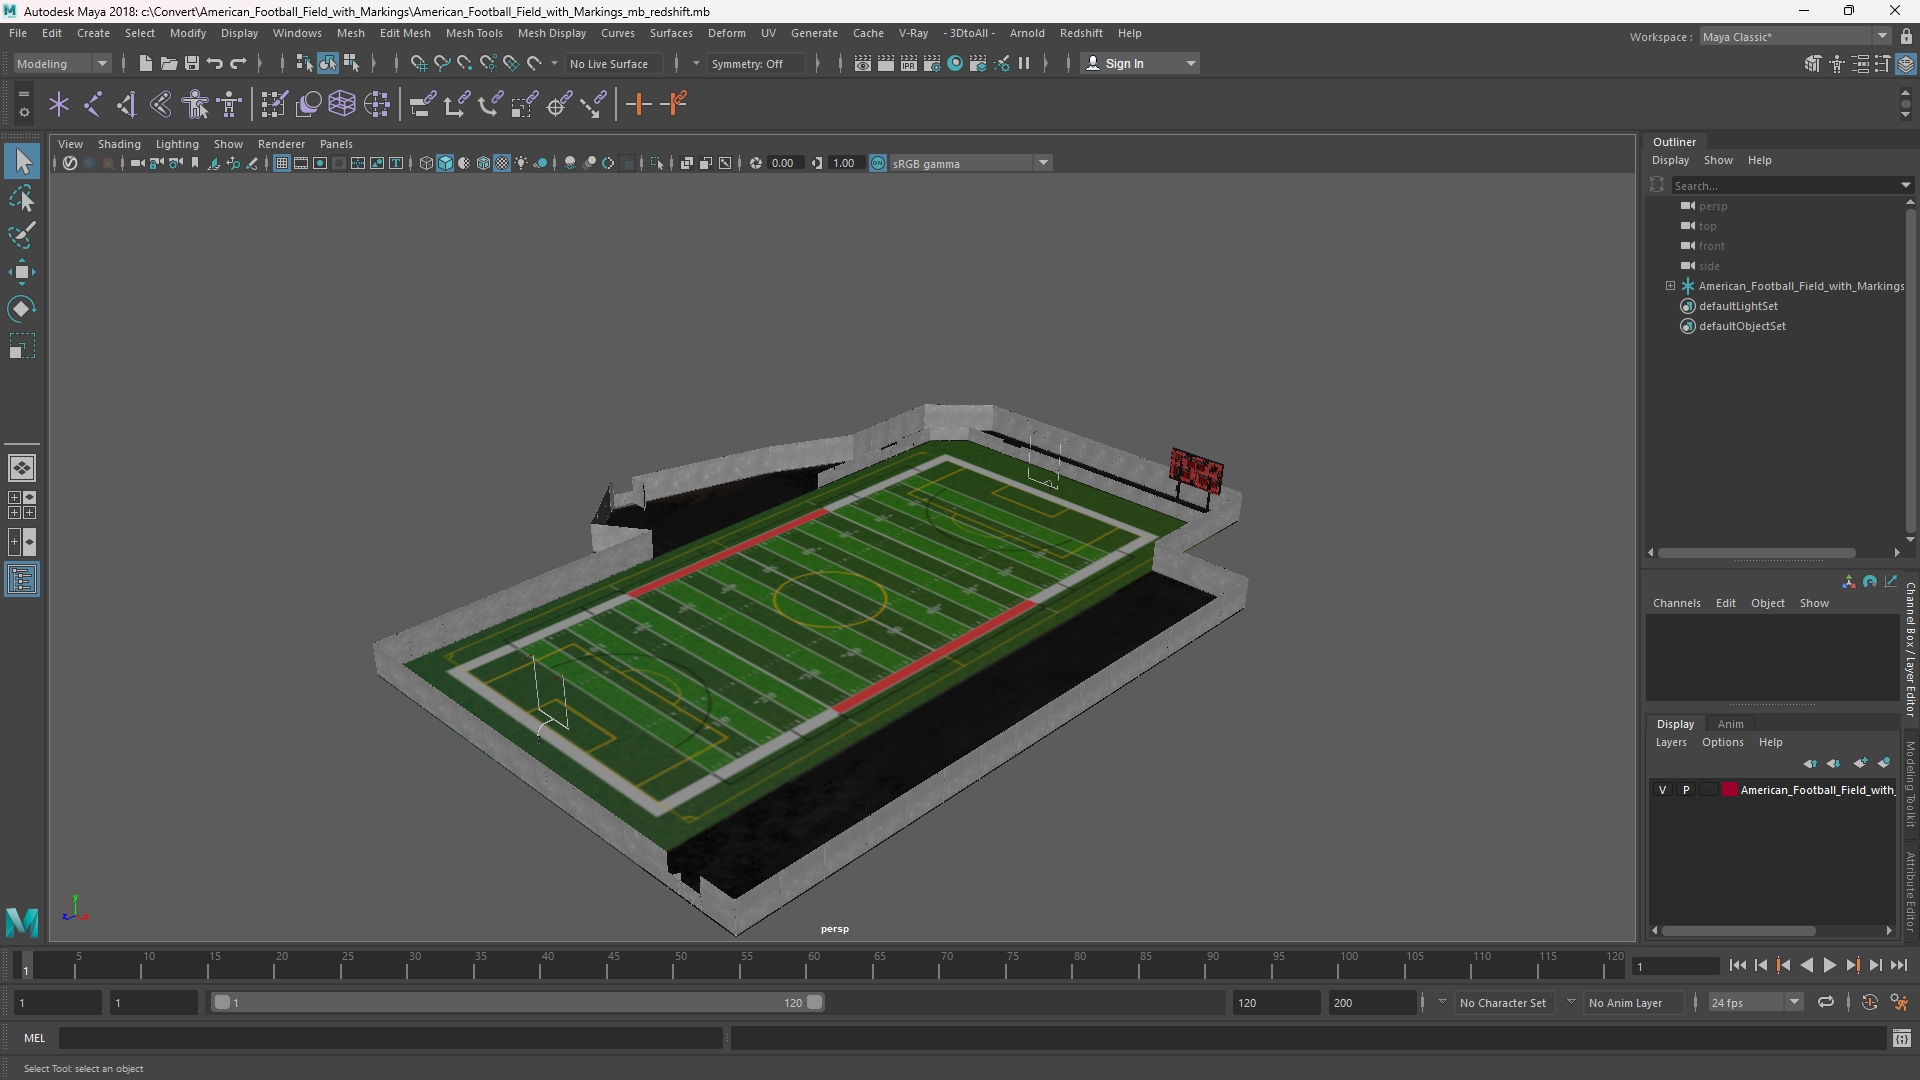Toggle the viewport grid display icon
Screen dimensions: 1920x1080
pos(282,164)
